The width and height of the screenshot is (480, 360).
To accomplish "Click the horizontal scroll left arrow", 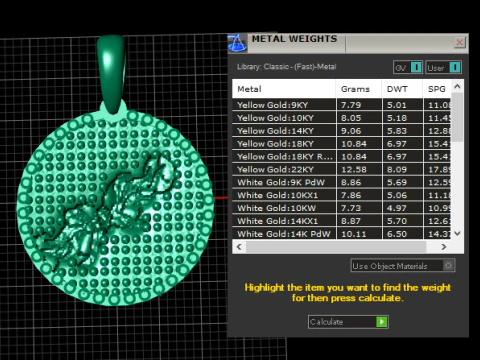I will pos(239,247).
